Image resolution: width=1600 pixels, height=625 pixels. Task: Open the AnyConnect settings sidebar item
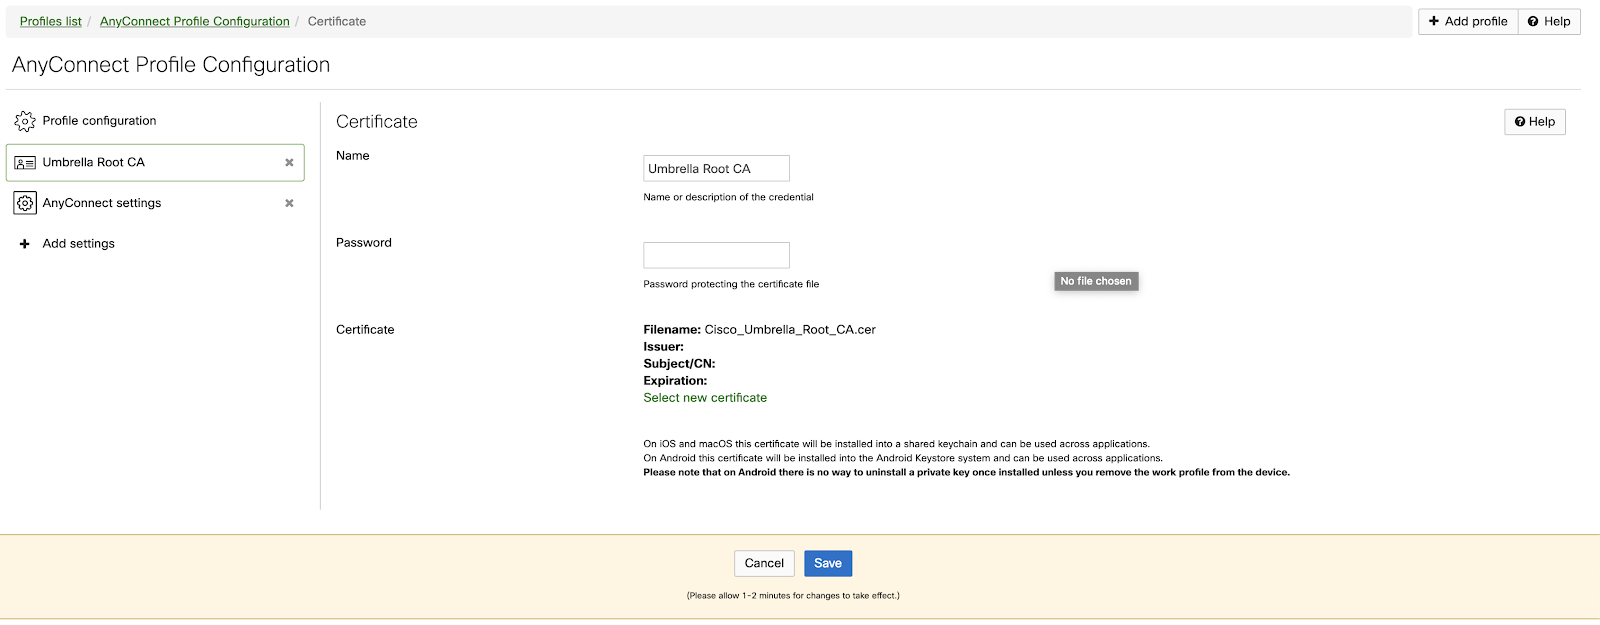pos(155,203)
